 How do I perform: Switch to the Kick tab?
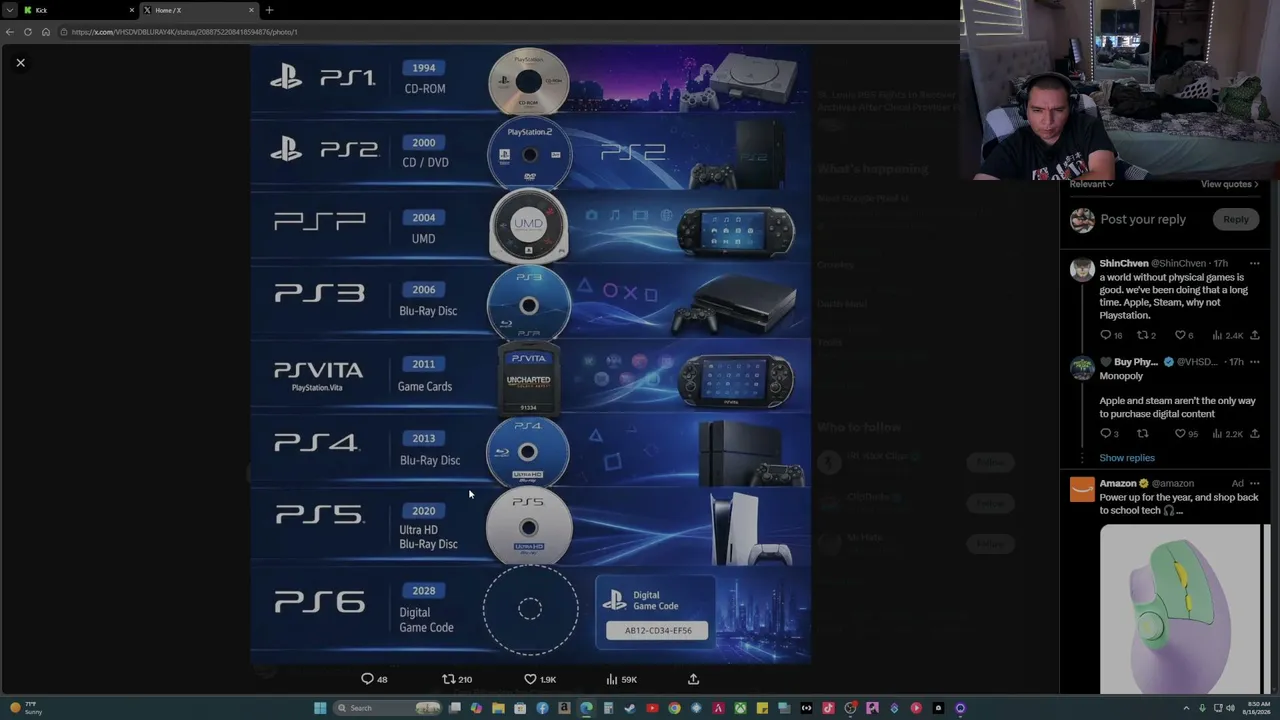tap(76, 10)
